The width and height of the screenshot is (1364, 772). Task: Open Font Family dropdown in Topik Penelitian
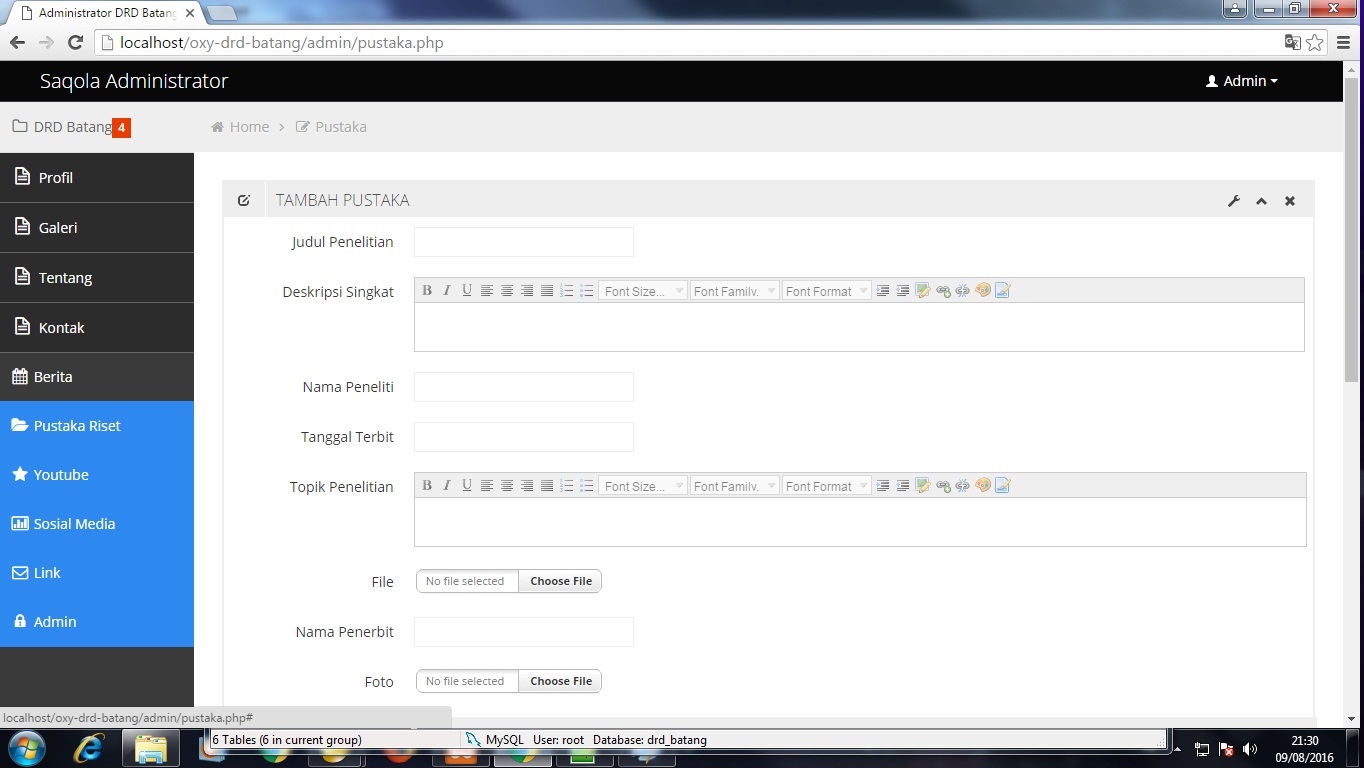[734, 486]
